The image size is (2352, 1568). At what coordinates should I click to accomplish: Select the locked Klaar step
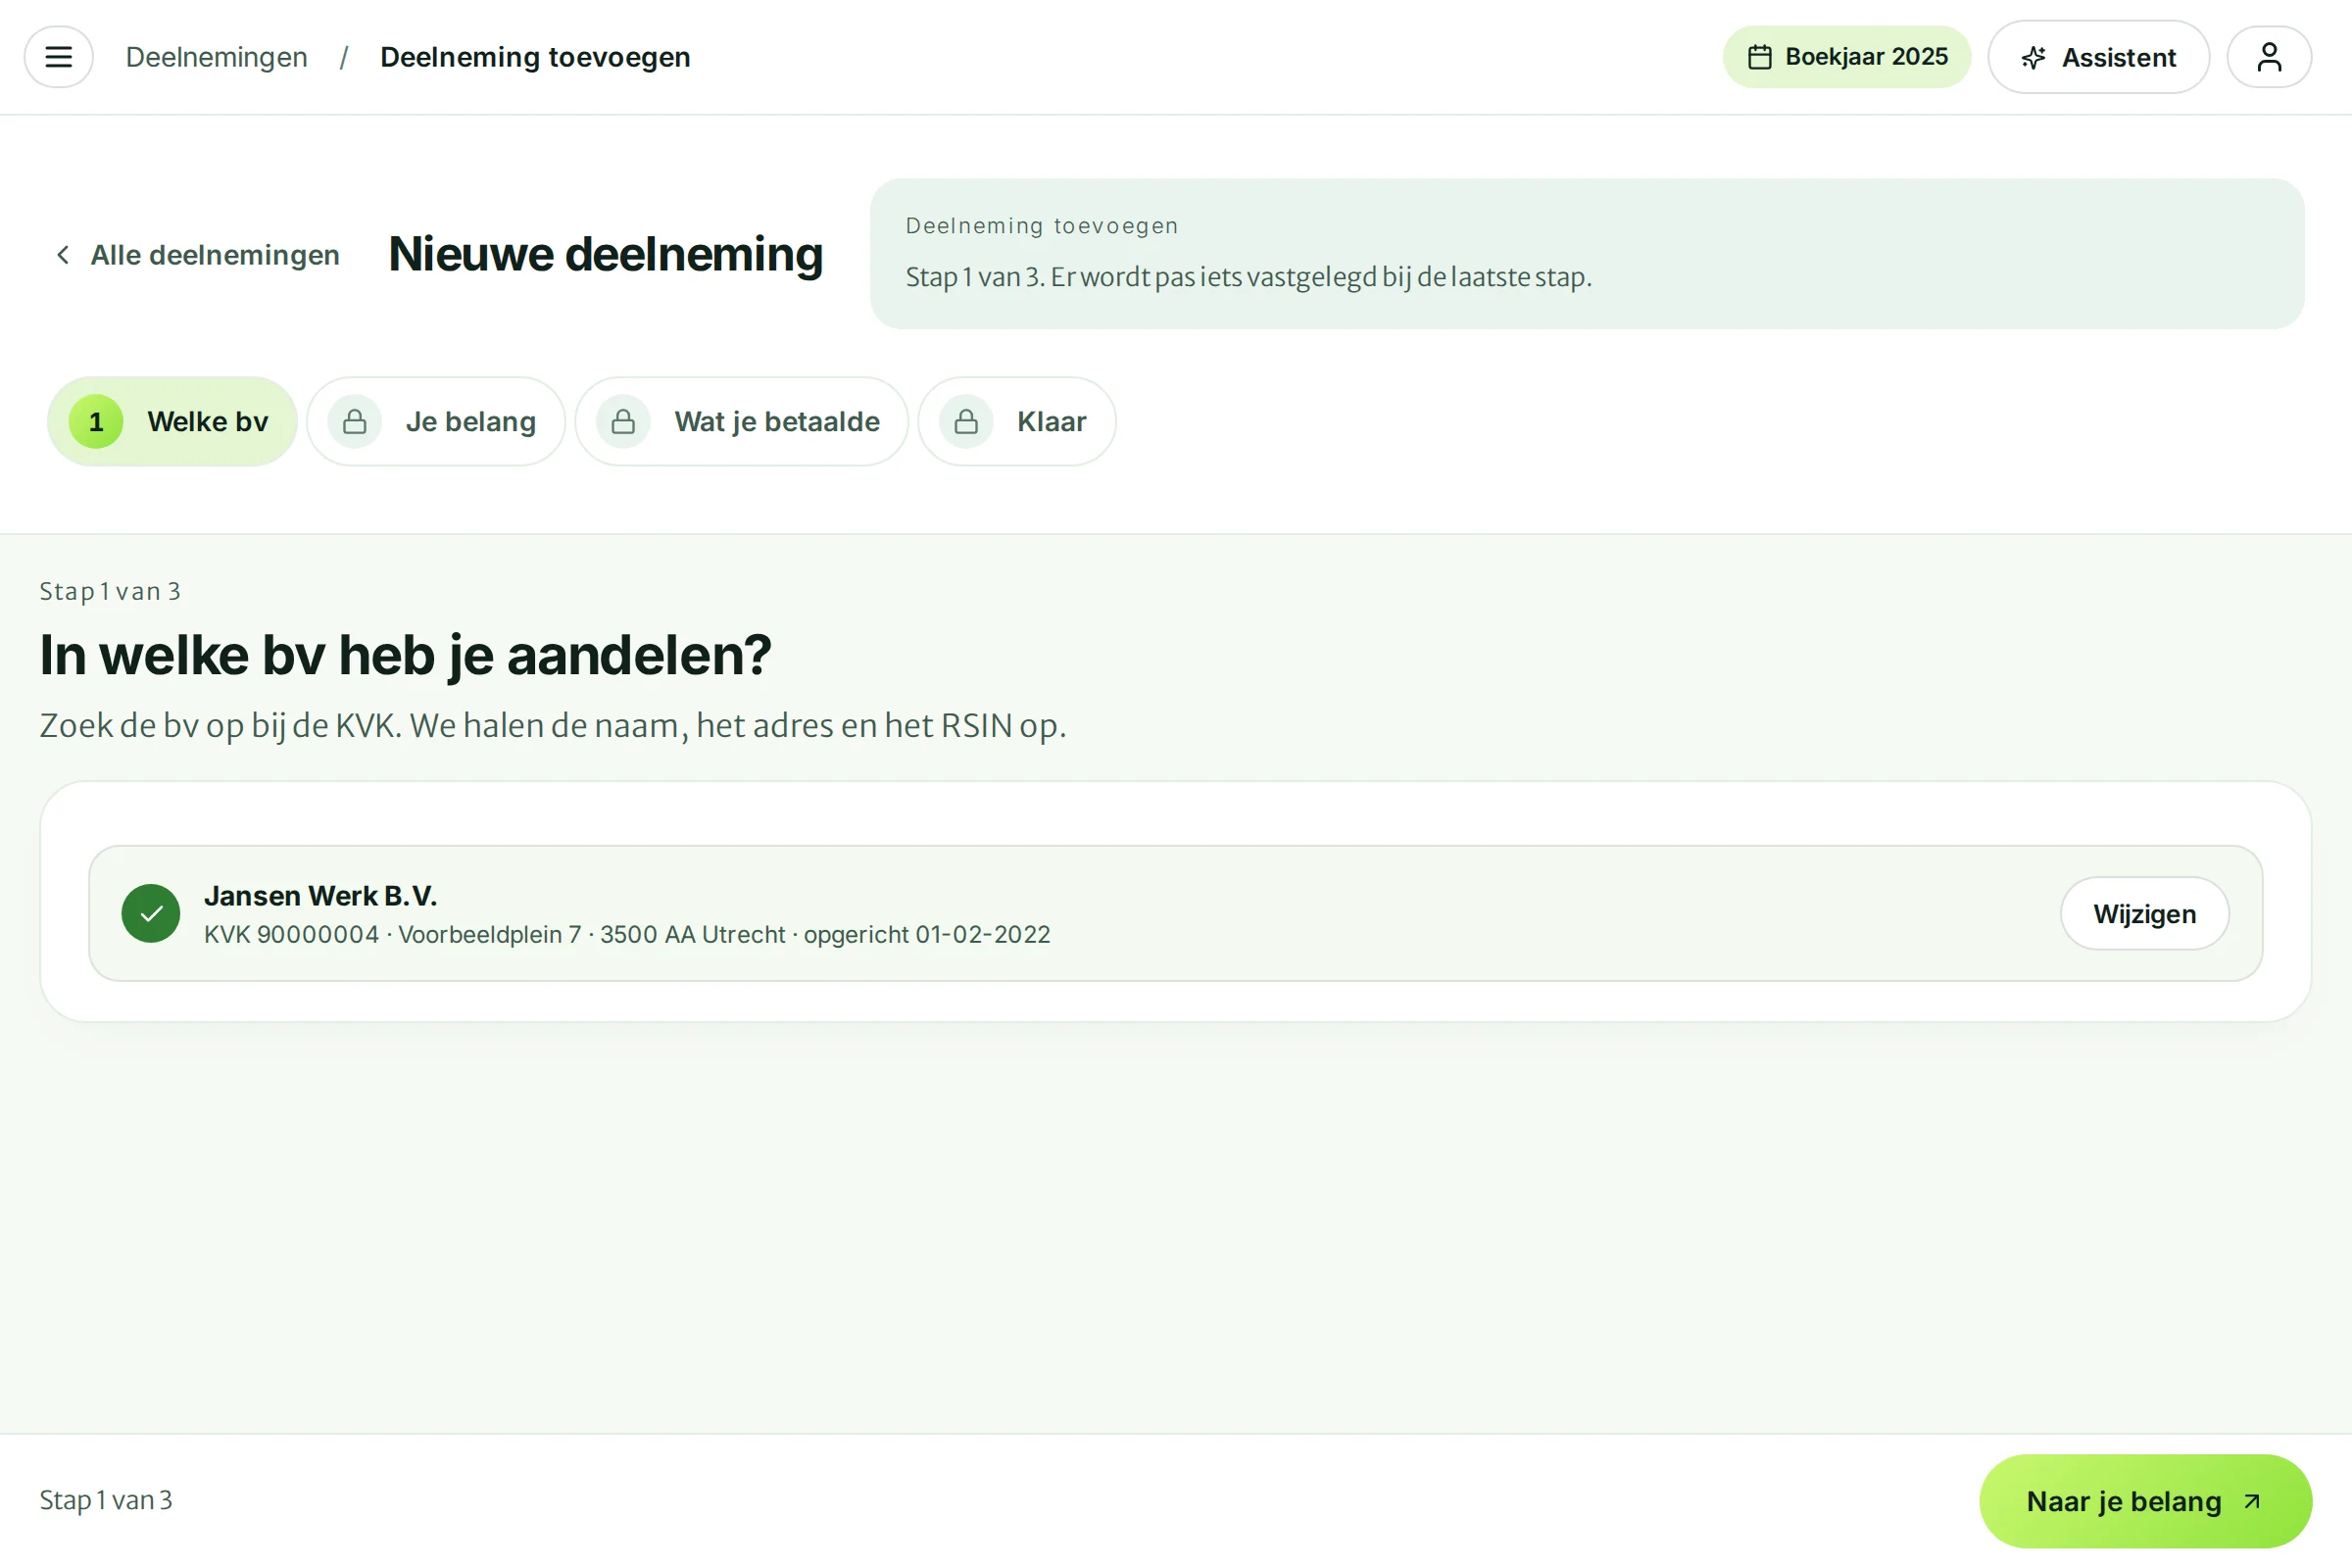1017,421
